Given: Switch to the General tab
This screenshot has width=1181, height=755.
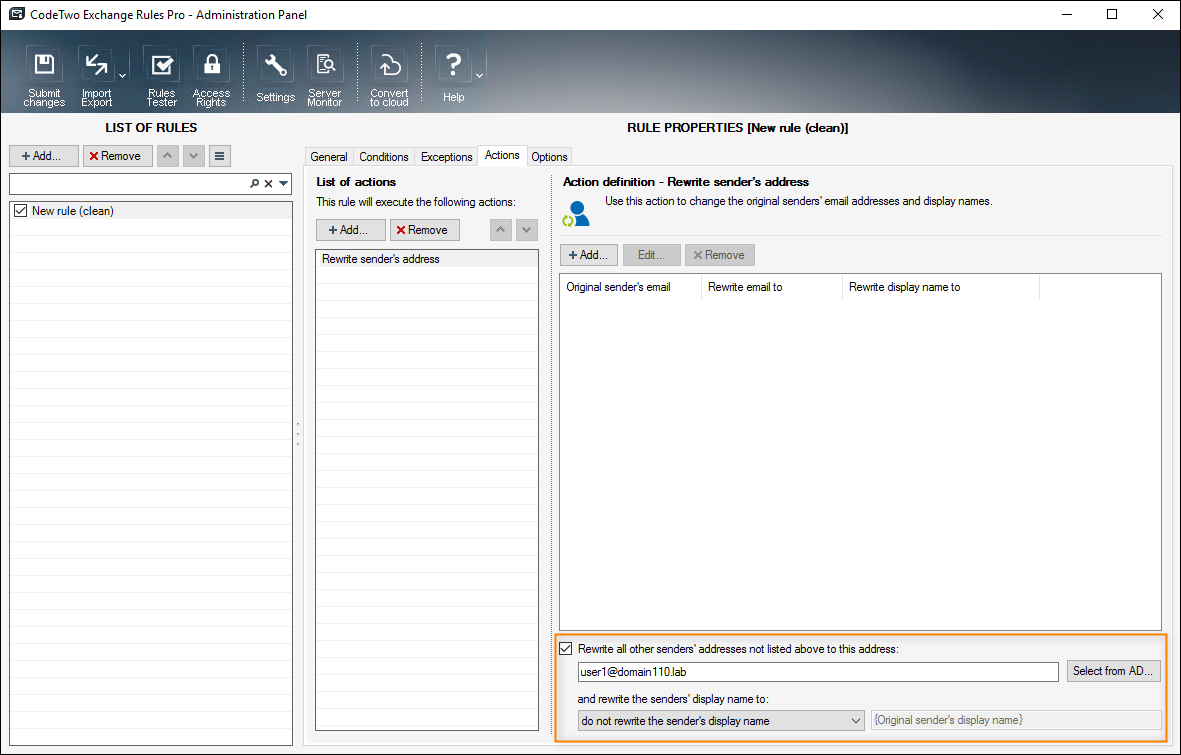Looking at the screenshot, I should point(329,157).
